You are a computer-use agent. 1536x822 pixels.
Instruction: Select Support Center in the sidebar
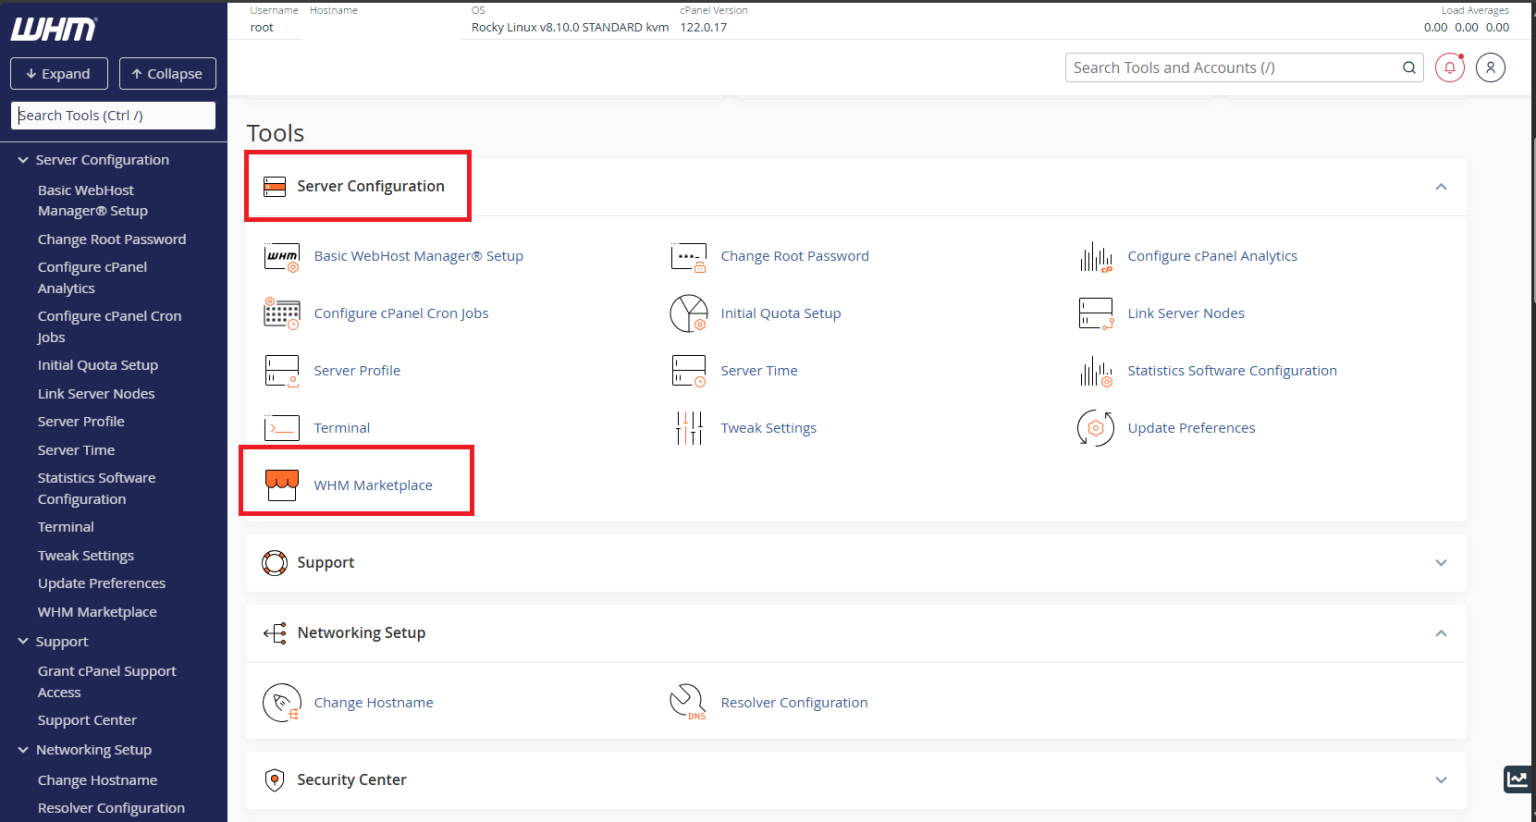point(87,719)
